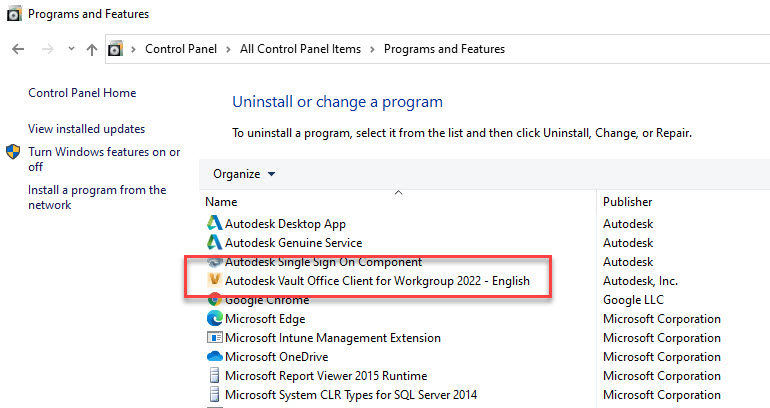Select Programs and Features breadcrumb
770x408 pixels.
pyautogui.click(x=444, y=49)
